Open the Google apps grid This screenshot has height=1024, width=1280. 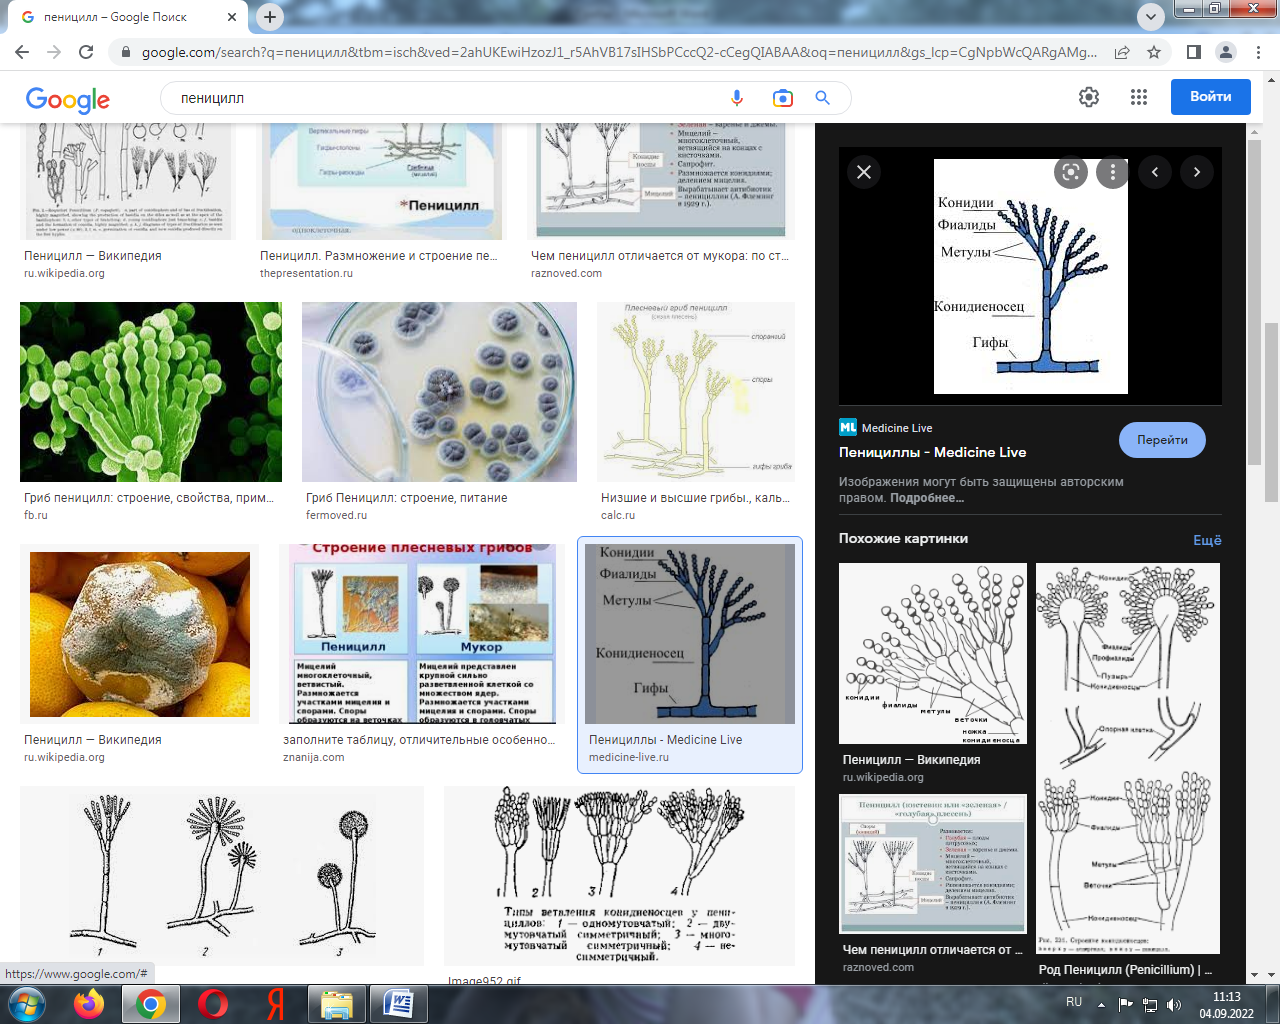1139,97
